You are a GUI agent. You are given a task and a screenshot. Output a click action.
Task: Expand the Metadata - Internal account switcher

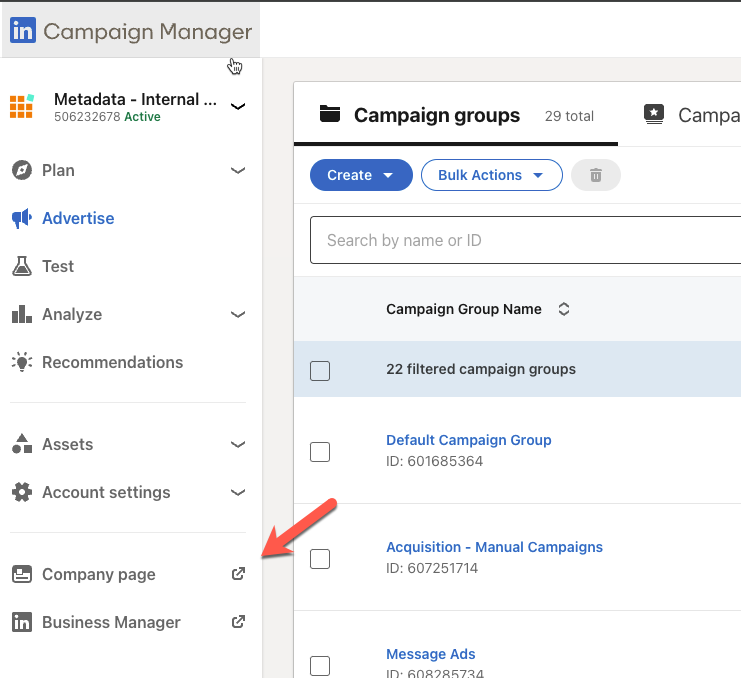(237, 106)
